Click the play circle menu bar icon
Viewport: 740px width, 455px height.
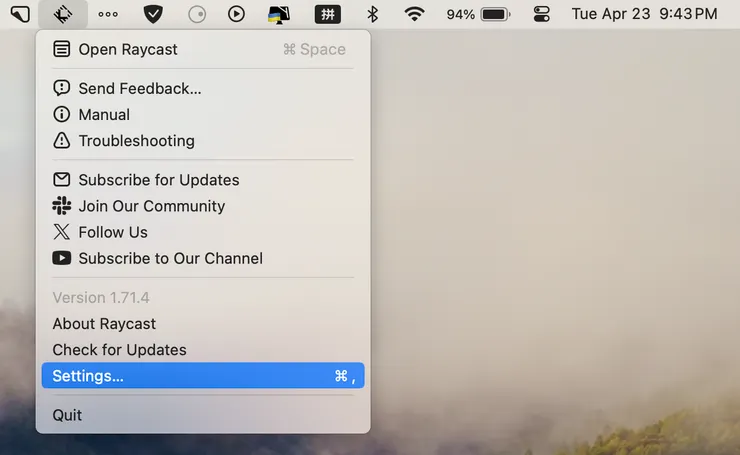pyautogui.click(x=236, y=14)
